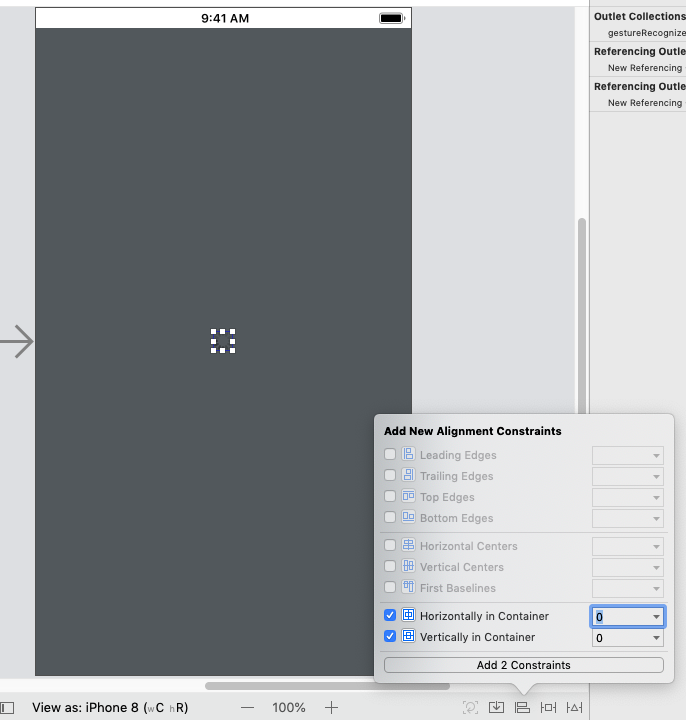The width and height of the screenshot is (686, 720).
Task: Click the Update Frames icon
Action: (470, 708)
